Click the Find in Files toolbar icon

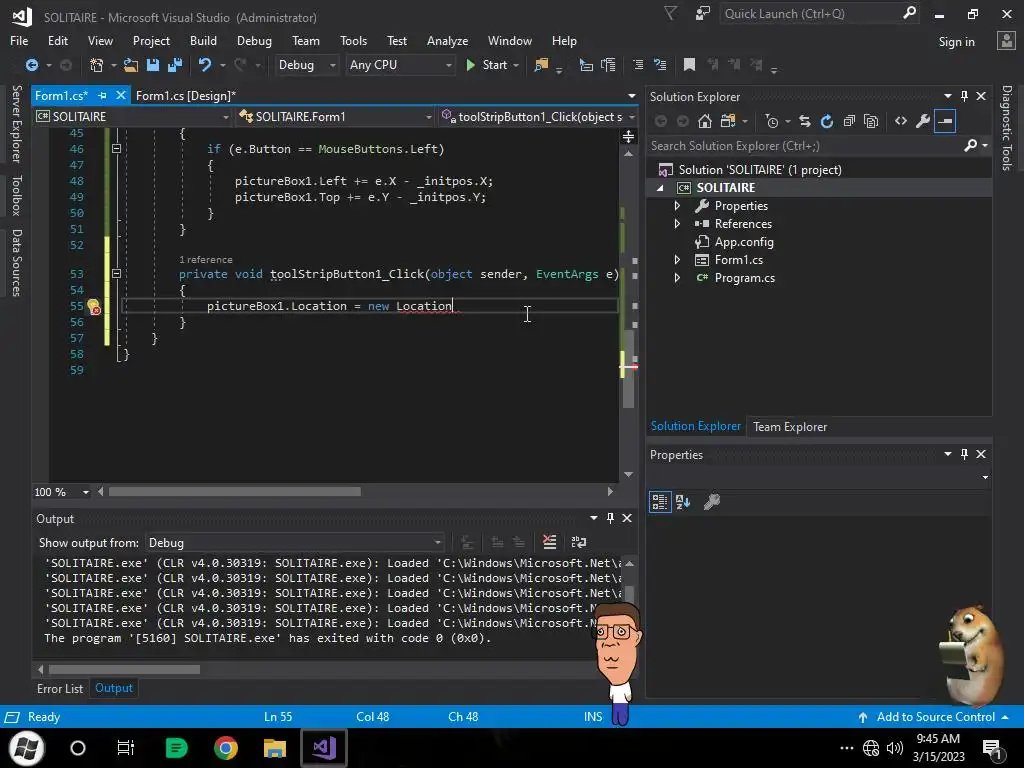[x=541, y=65]
